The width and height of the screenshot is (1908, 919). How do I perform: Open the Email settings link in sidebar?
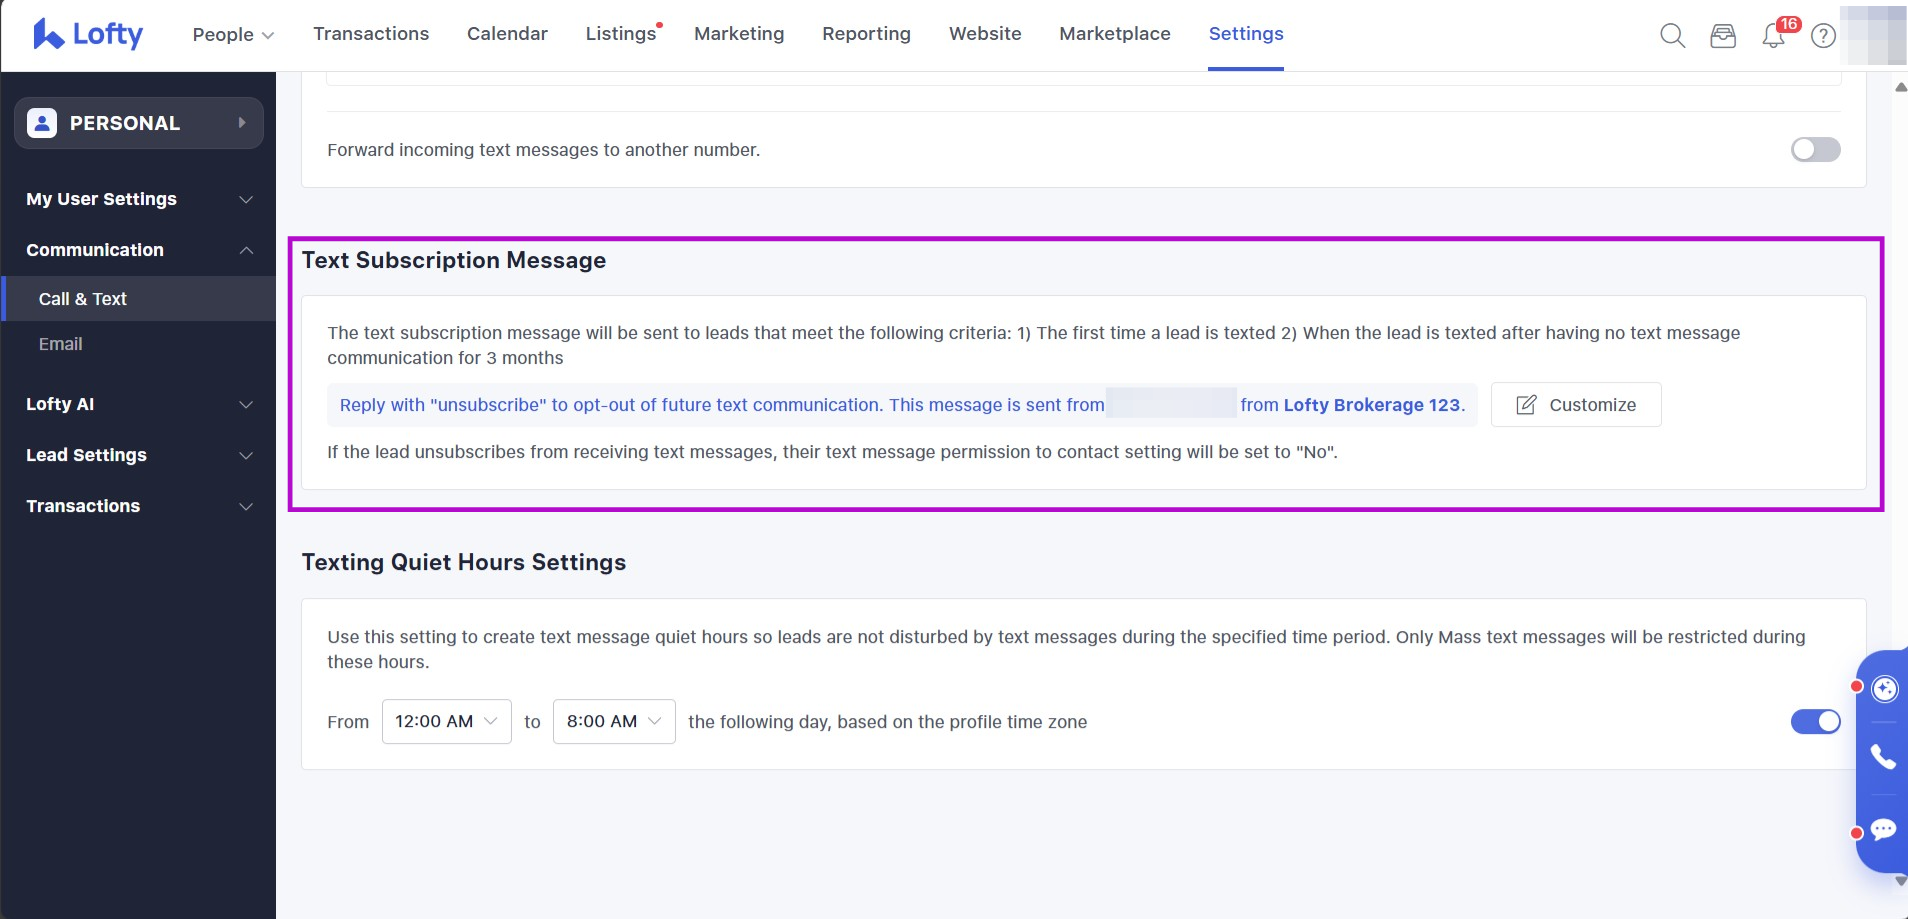pos(61,344)
